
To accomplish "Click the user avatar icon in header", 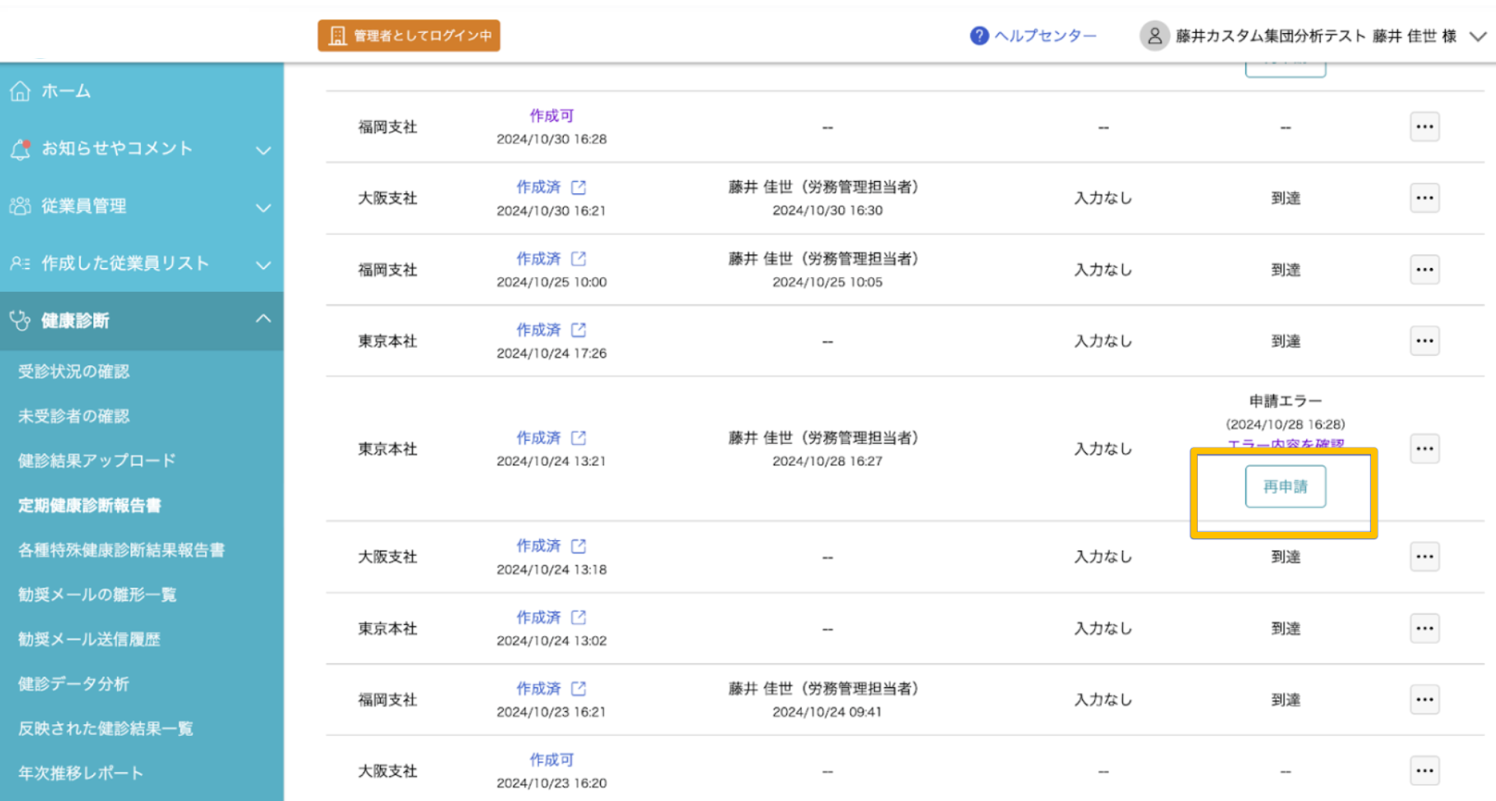I will [1154, 36].
